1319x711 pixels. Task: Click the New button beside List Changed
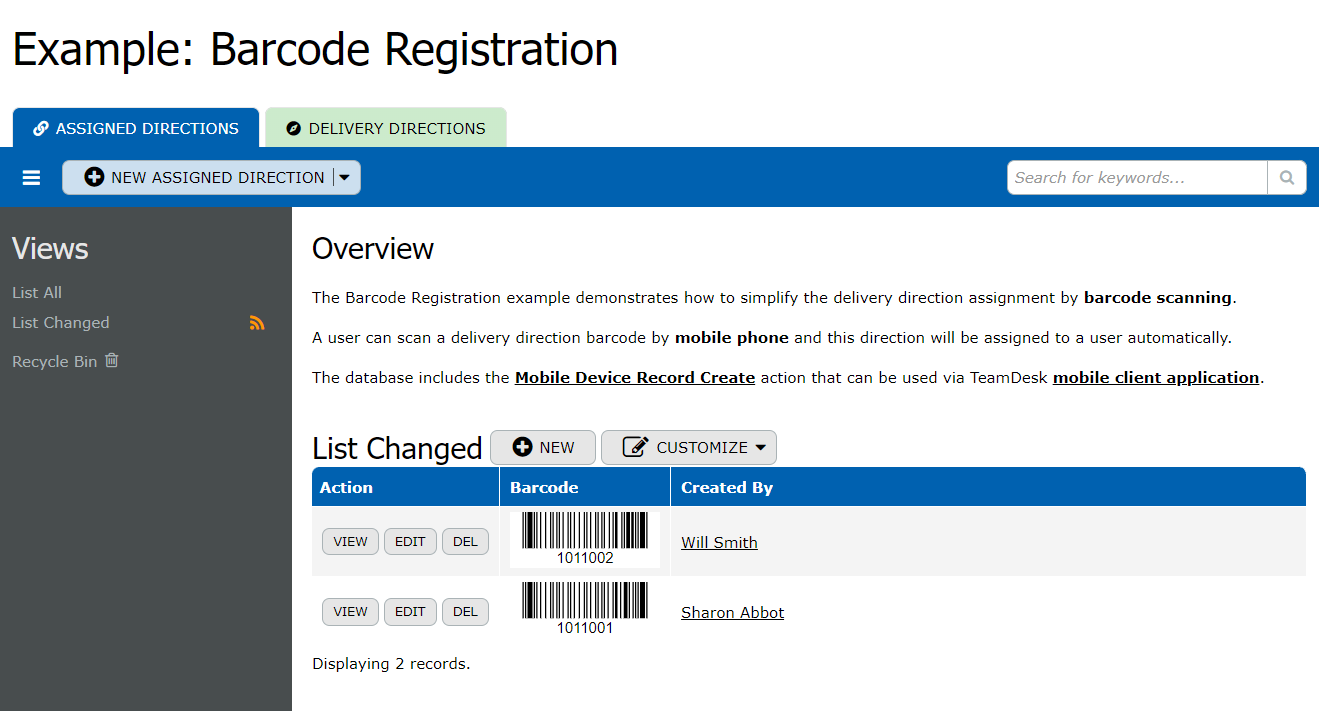coord(543,448)
